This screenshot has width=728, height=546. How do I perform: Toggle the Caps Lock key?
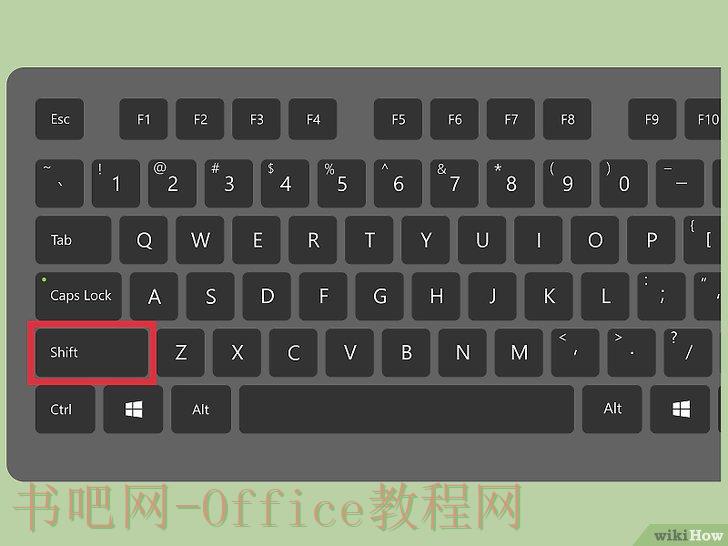[x=78, y=296]
